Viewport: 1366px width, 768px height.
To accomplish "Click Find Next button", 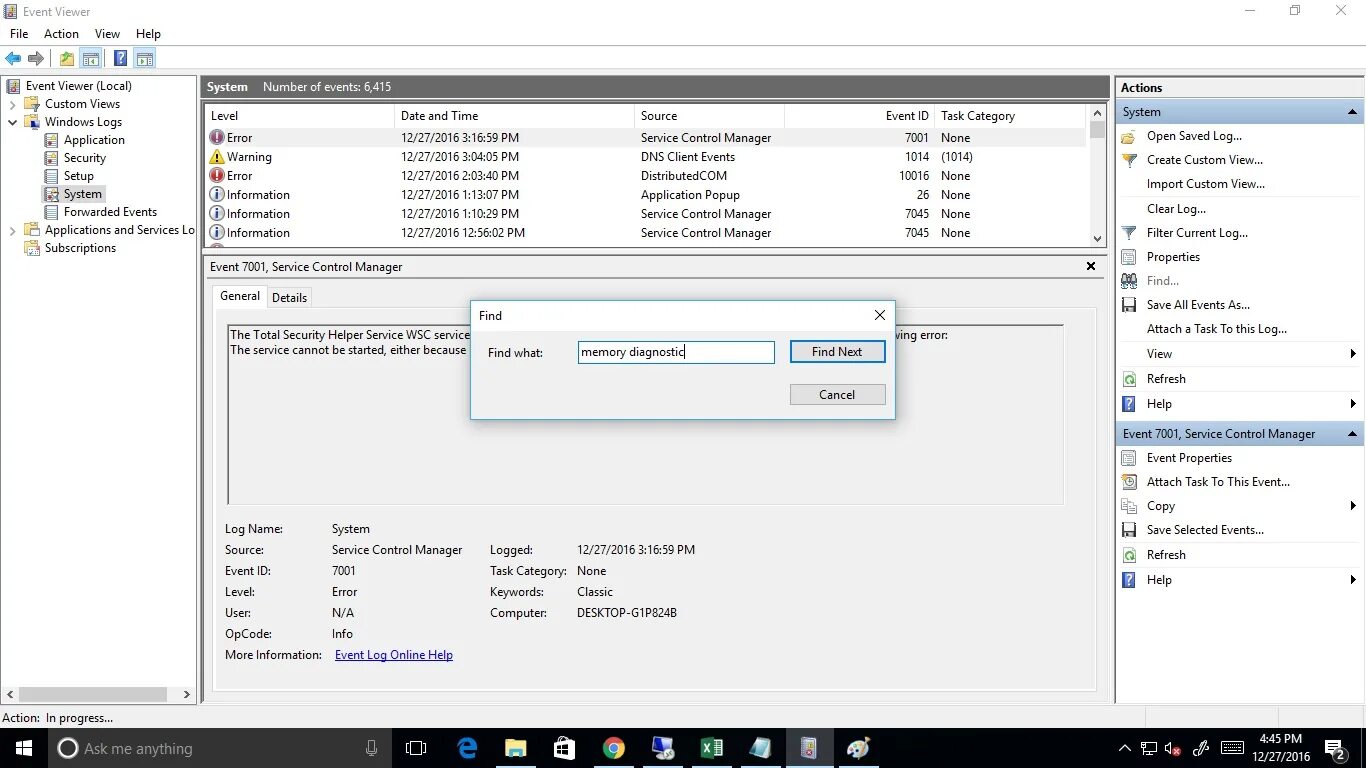I will tap(837, 352).
